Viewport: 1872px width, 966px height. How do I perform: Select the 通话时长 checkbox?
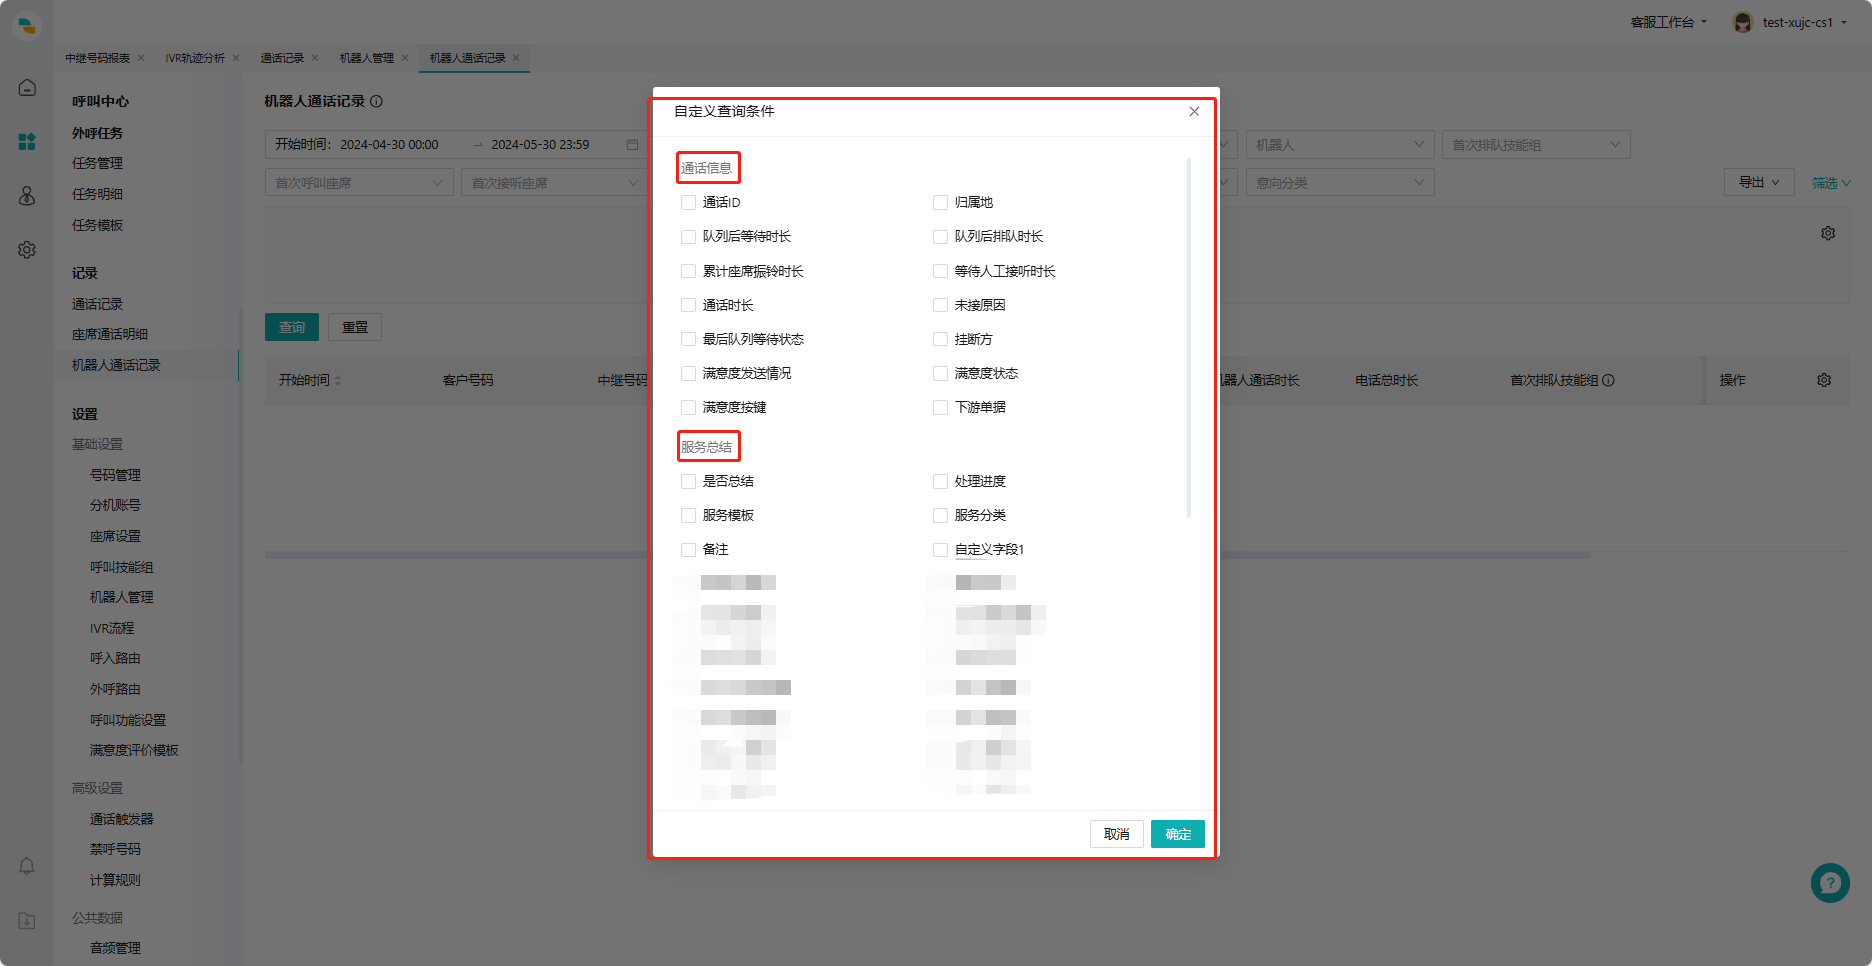[688, 305]
